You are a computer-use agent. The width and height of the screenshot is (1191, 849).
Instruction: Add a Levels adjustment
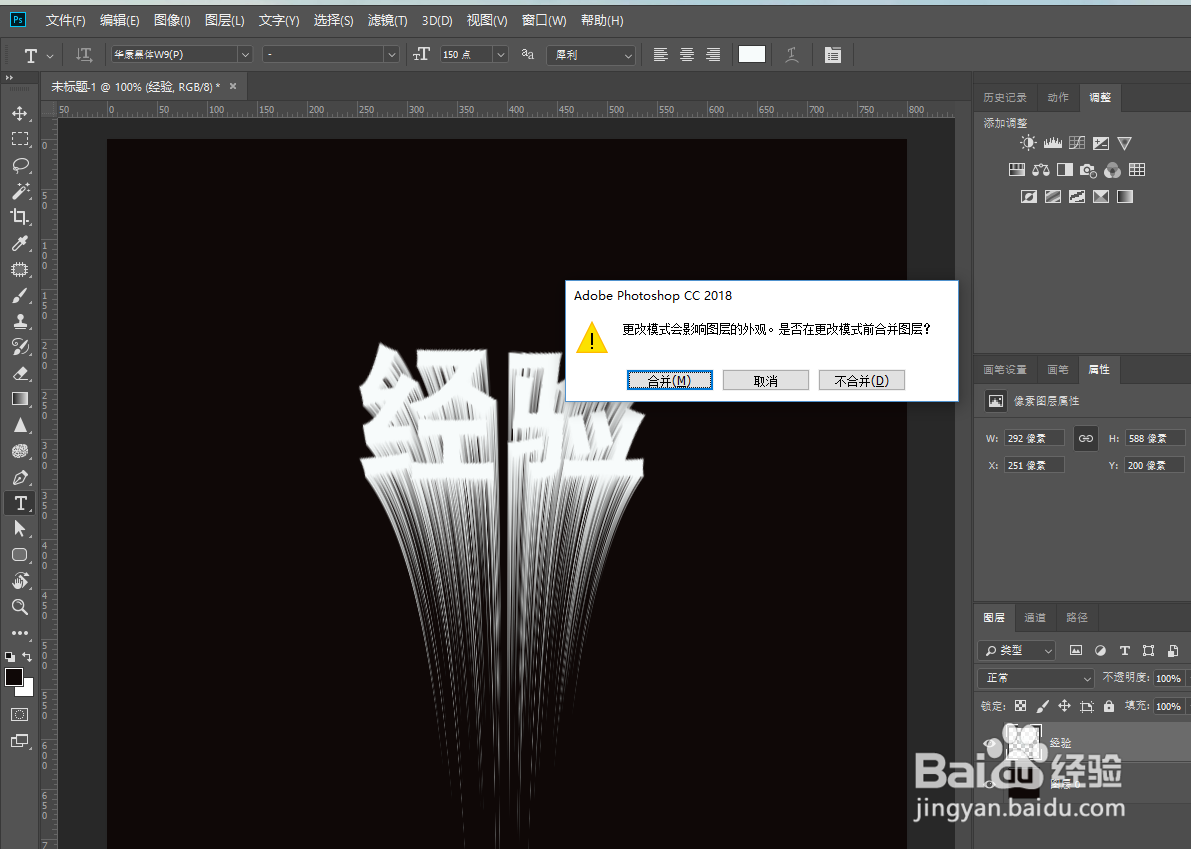click(1052, 143)
